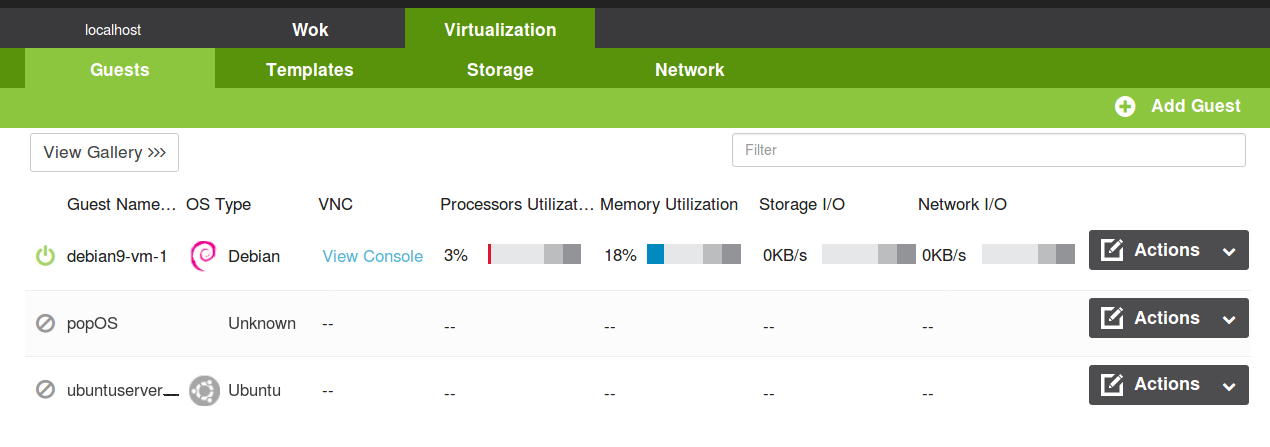
Task: Open the Actions dropdown for ubuntuserver
Action: [1169, 385]
